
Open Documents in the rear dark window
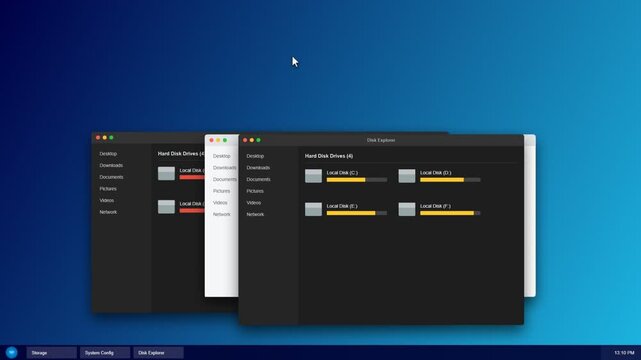tap(111, 177)
